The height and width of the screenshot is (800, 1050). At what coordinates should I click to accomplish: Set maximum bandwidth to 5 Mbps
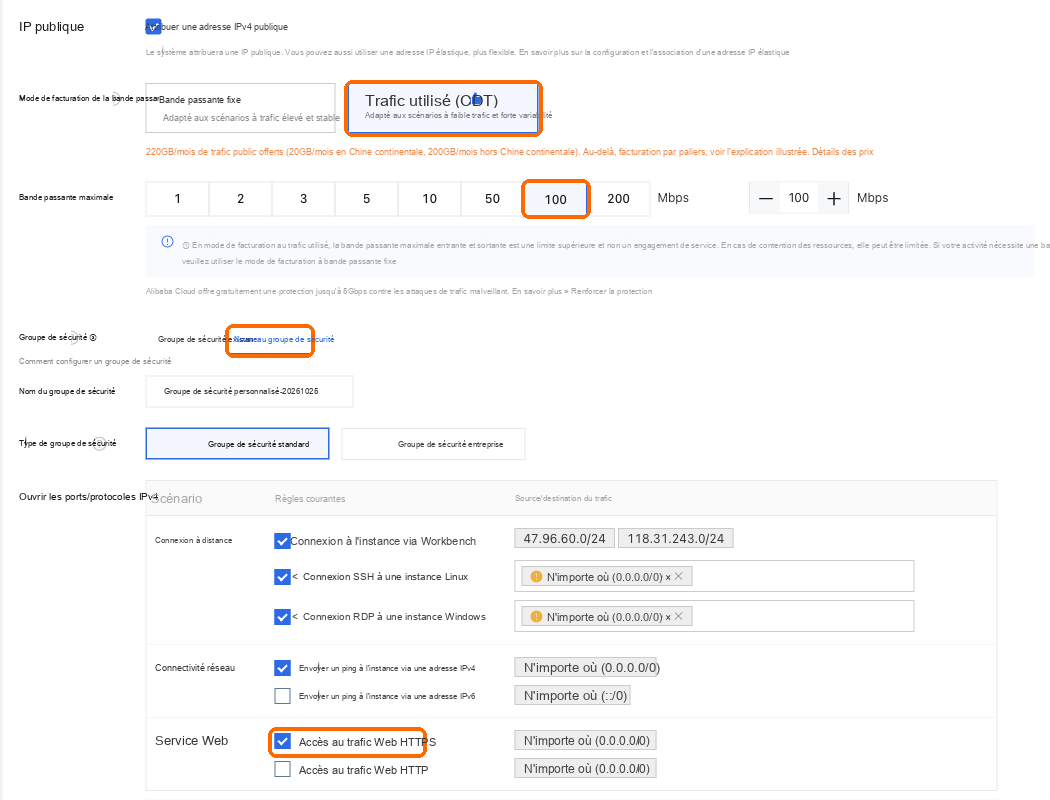coord(366,199)
